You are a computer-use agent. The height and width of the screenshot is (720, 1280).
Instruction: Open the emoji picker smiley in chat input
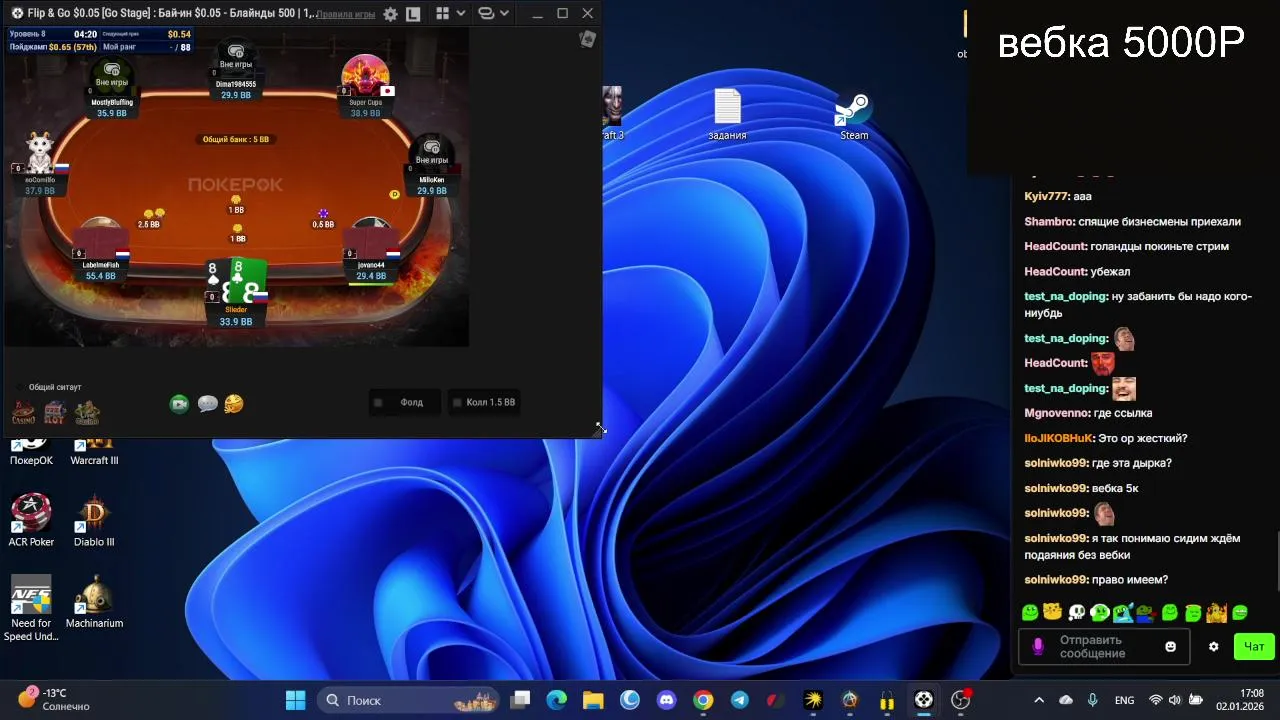(1170, 647)
